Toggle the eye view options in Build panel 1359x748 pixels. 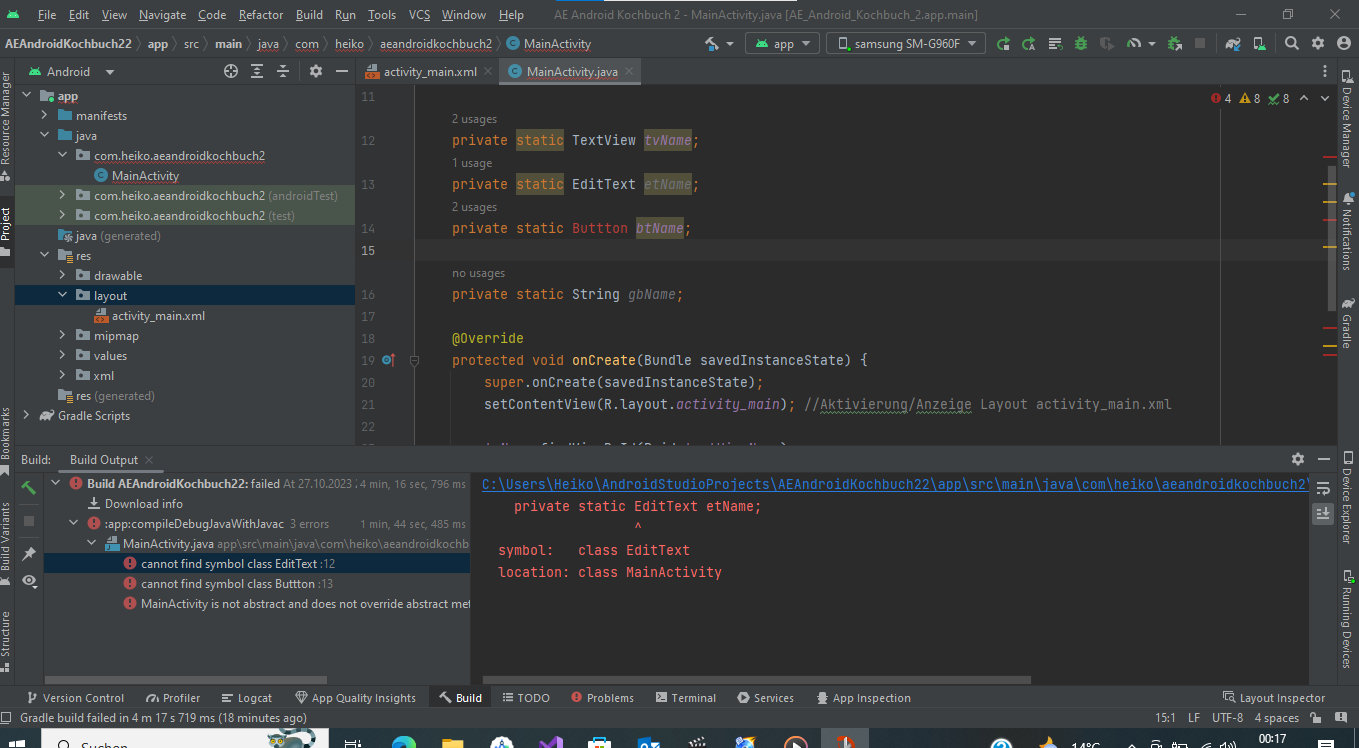tap(29, 581)
